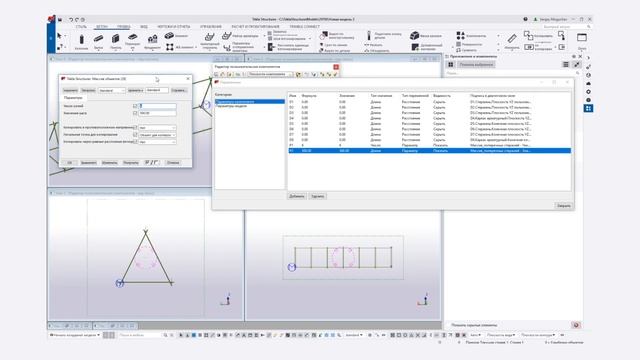Click Изменить in the array dialog
Screen dimensions: 640x360
109,162
